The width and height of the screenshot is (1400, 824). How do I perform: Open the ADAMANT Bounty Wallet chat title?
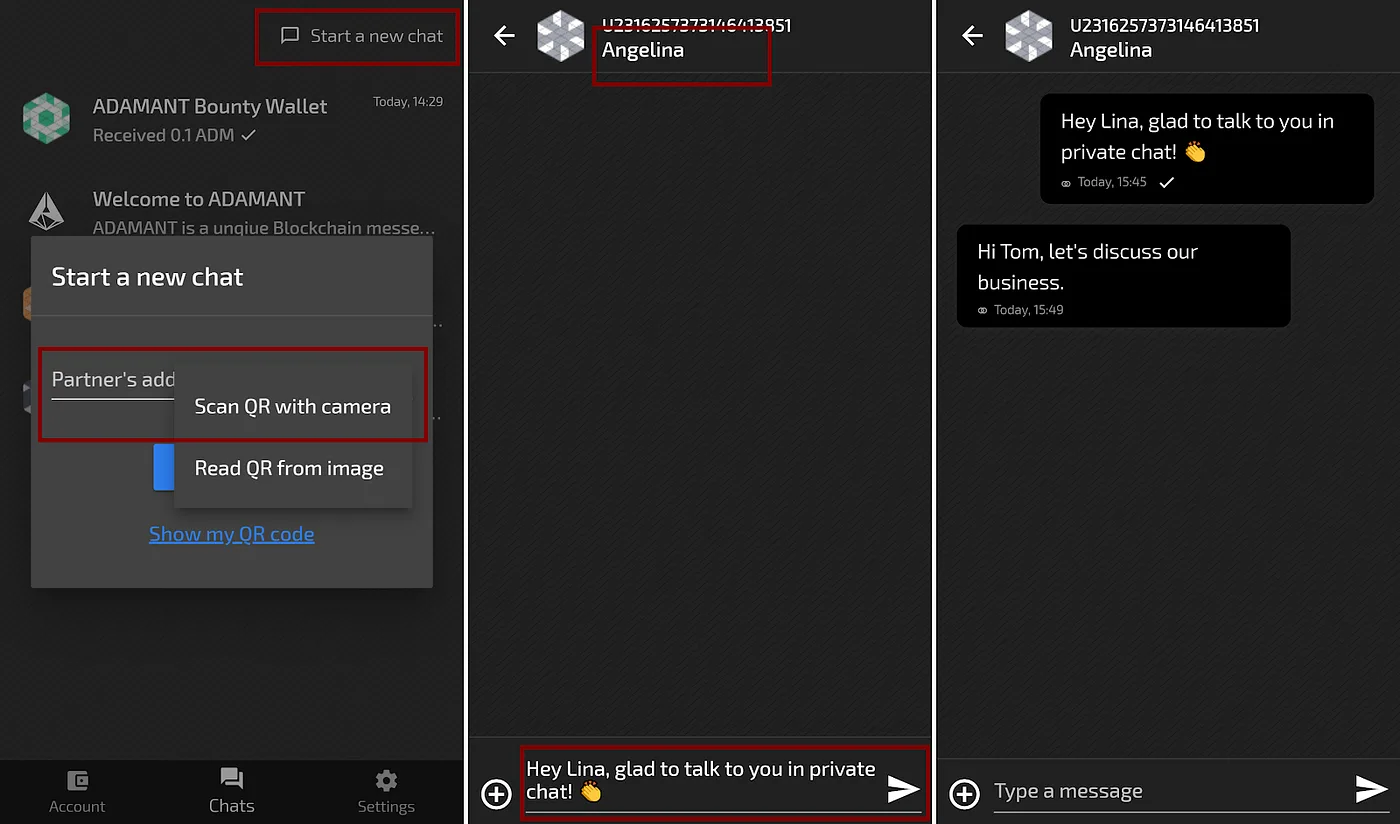point(210,106)
